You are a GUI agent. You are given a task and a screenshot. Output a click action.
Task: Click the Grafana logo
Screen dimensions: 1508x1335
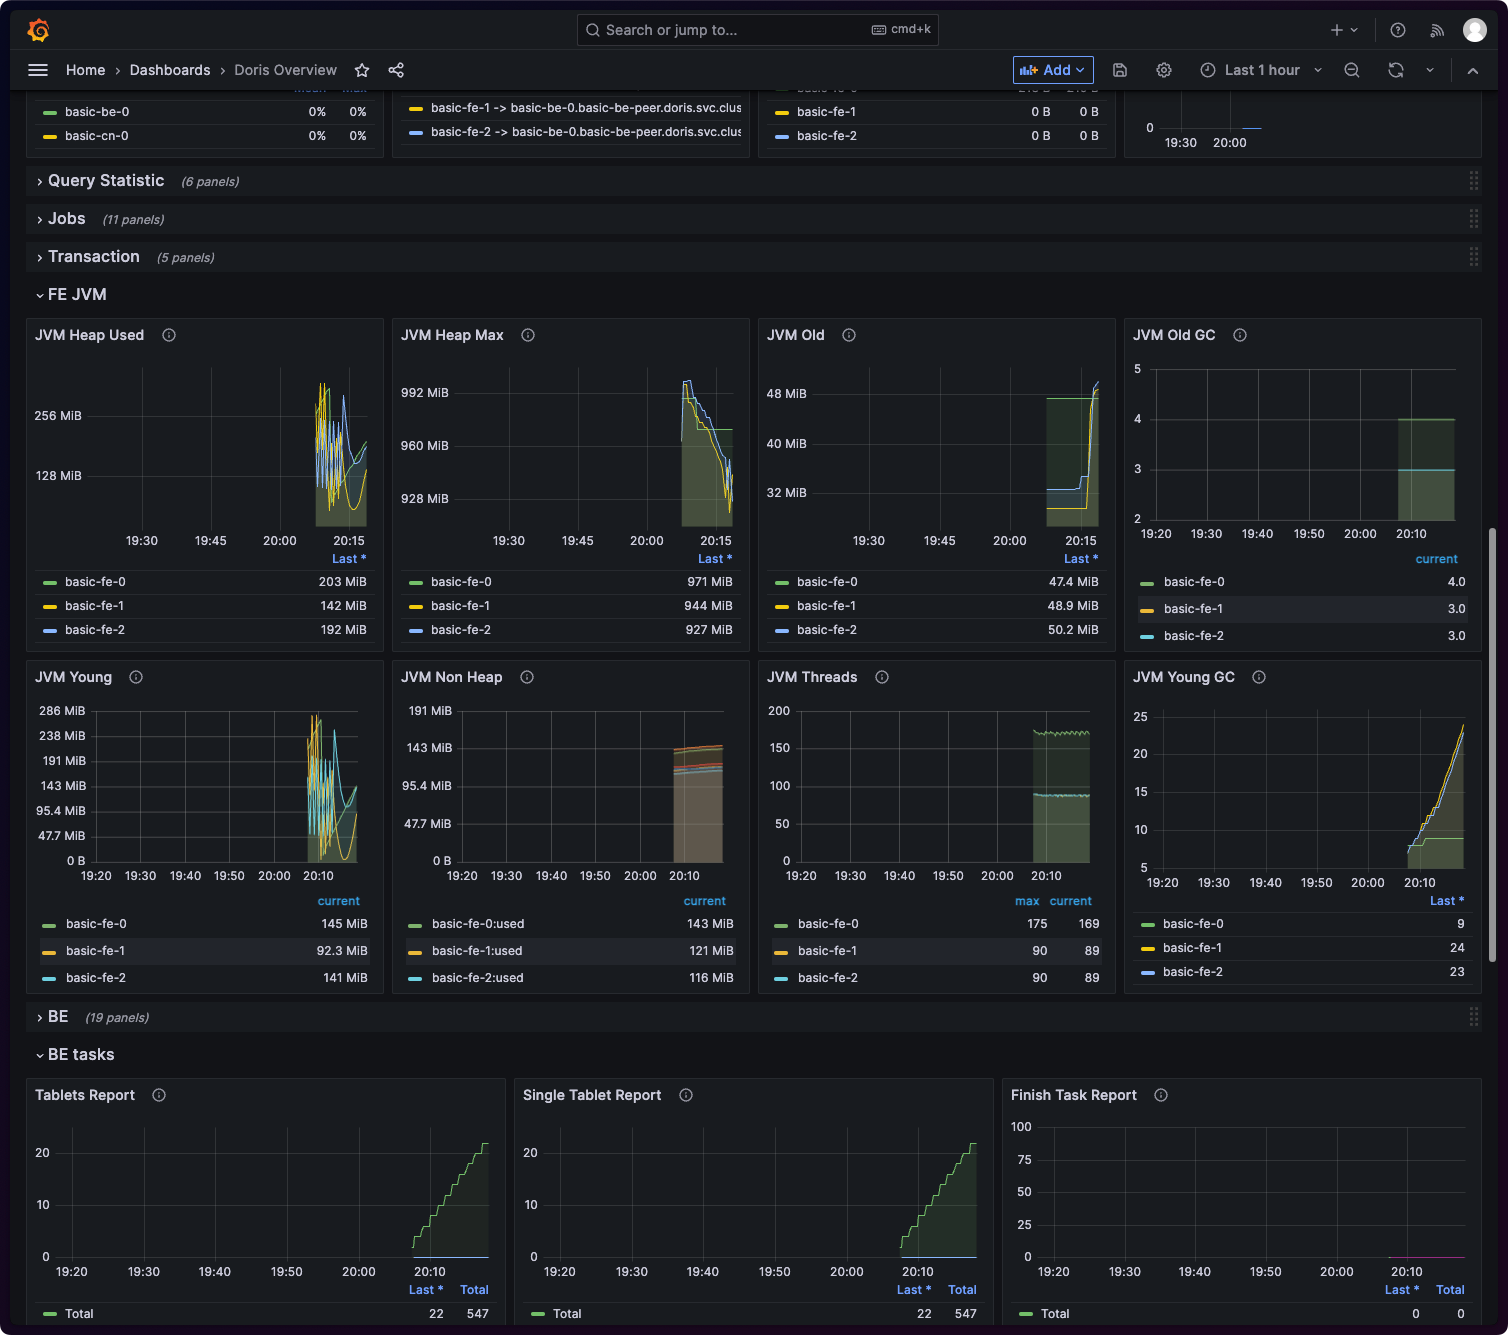tap(38, 29)
